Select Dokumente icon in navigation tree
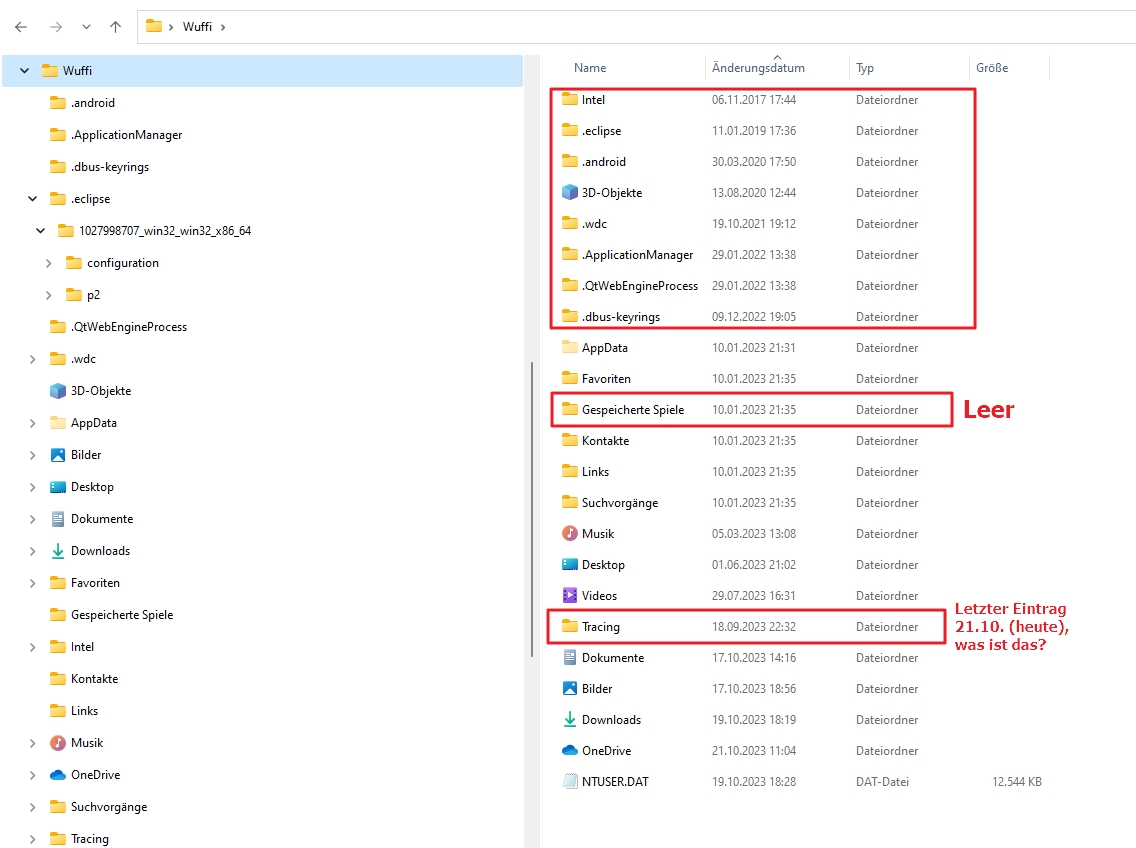1136x848 pixels. click(58, 519)
